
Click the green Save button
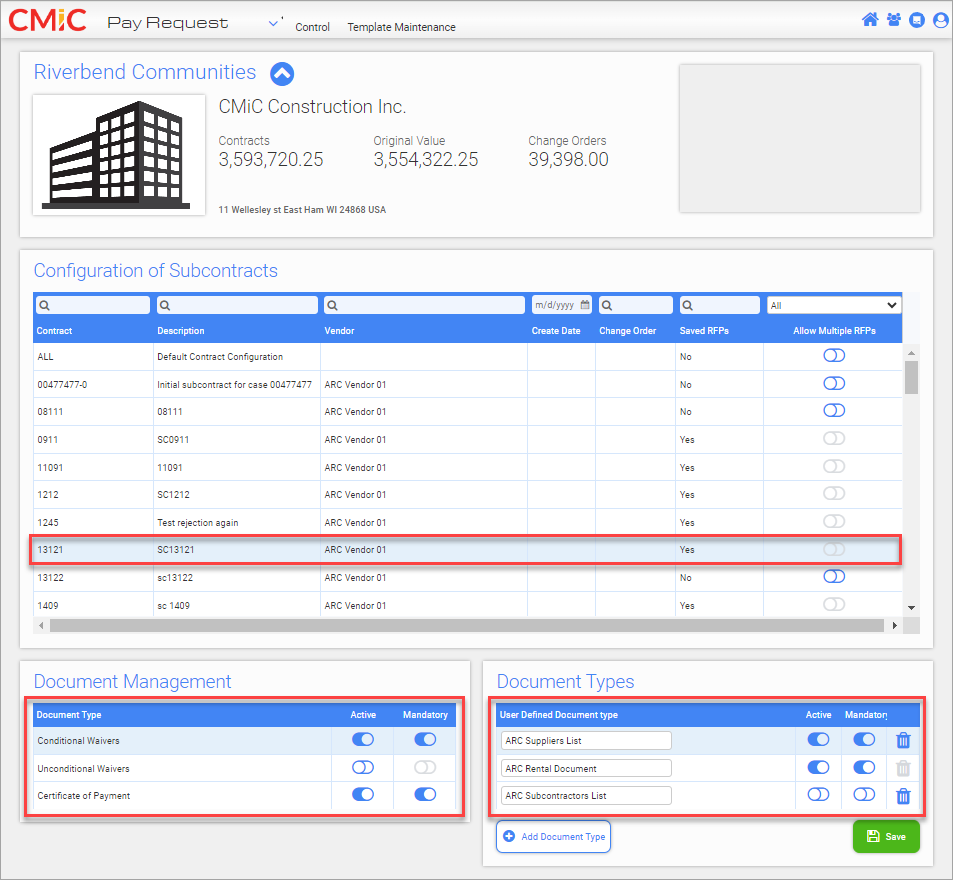click(885, 836)
